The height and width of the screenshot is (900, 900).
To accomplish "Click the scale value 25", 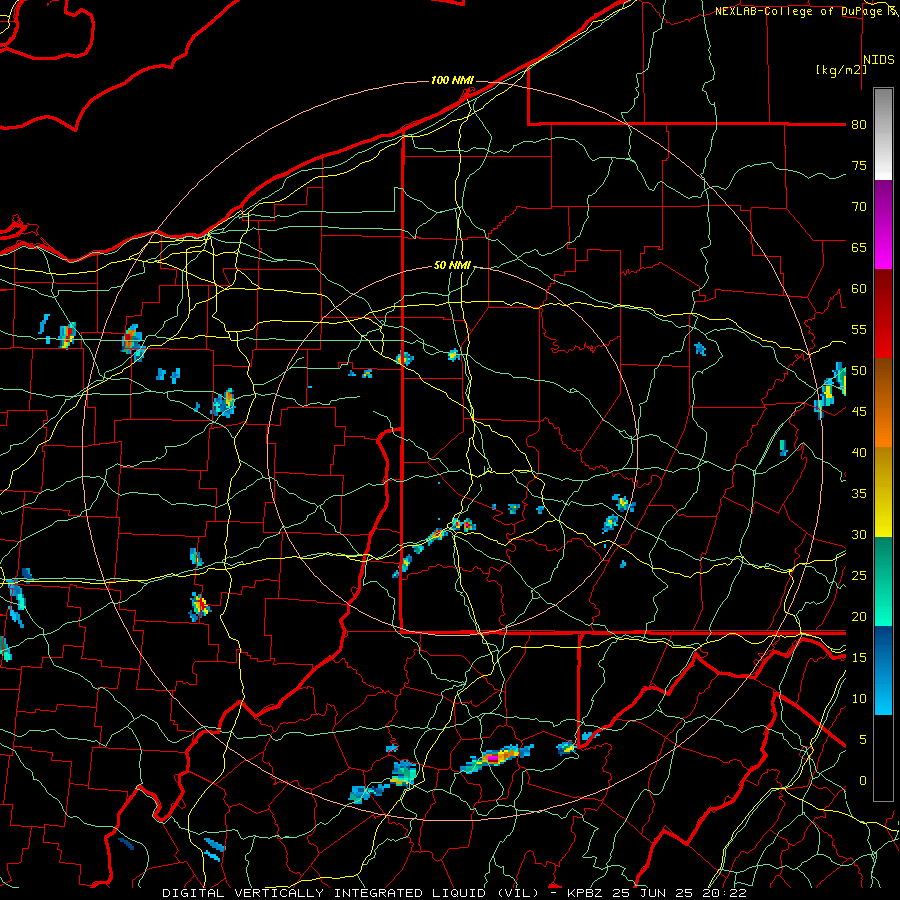I will [859, 576].
